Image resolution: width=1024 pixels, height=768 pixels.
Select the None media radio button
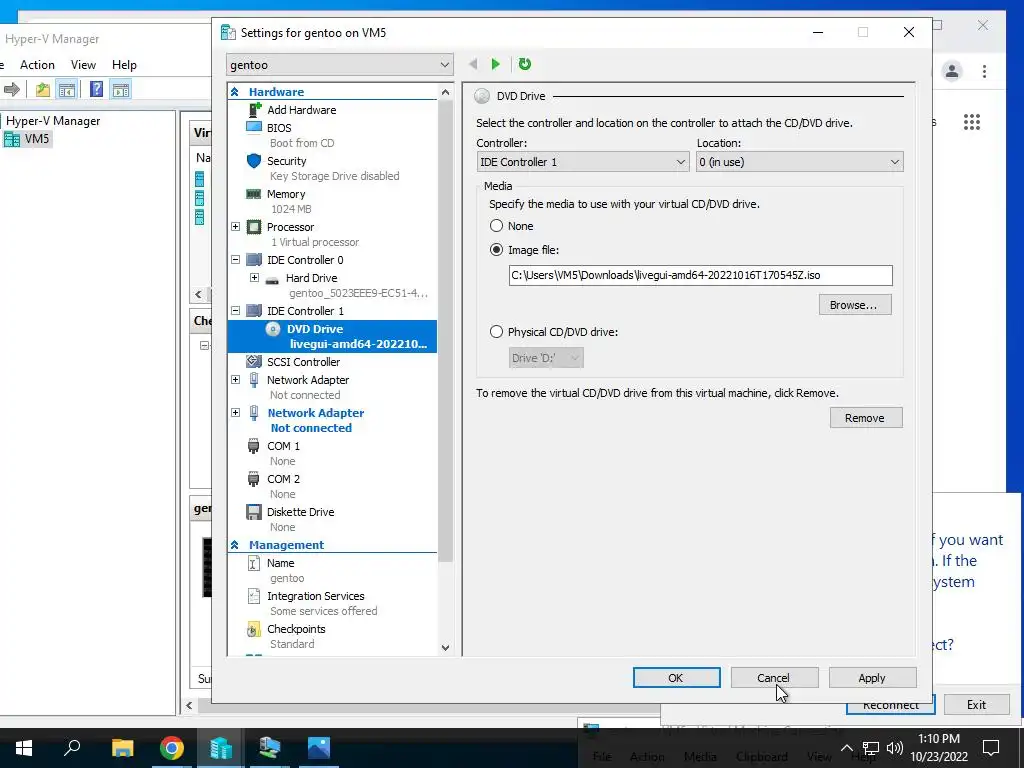(x=497, y=226)
